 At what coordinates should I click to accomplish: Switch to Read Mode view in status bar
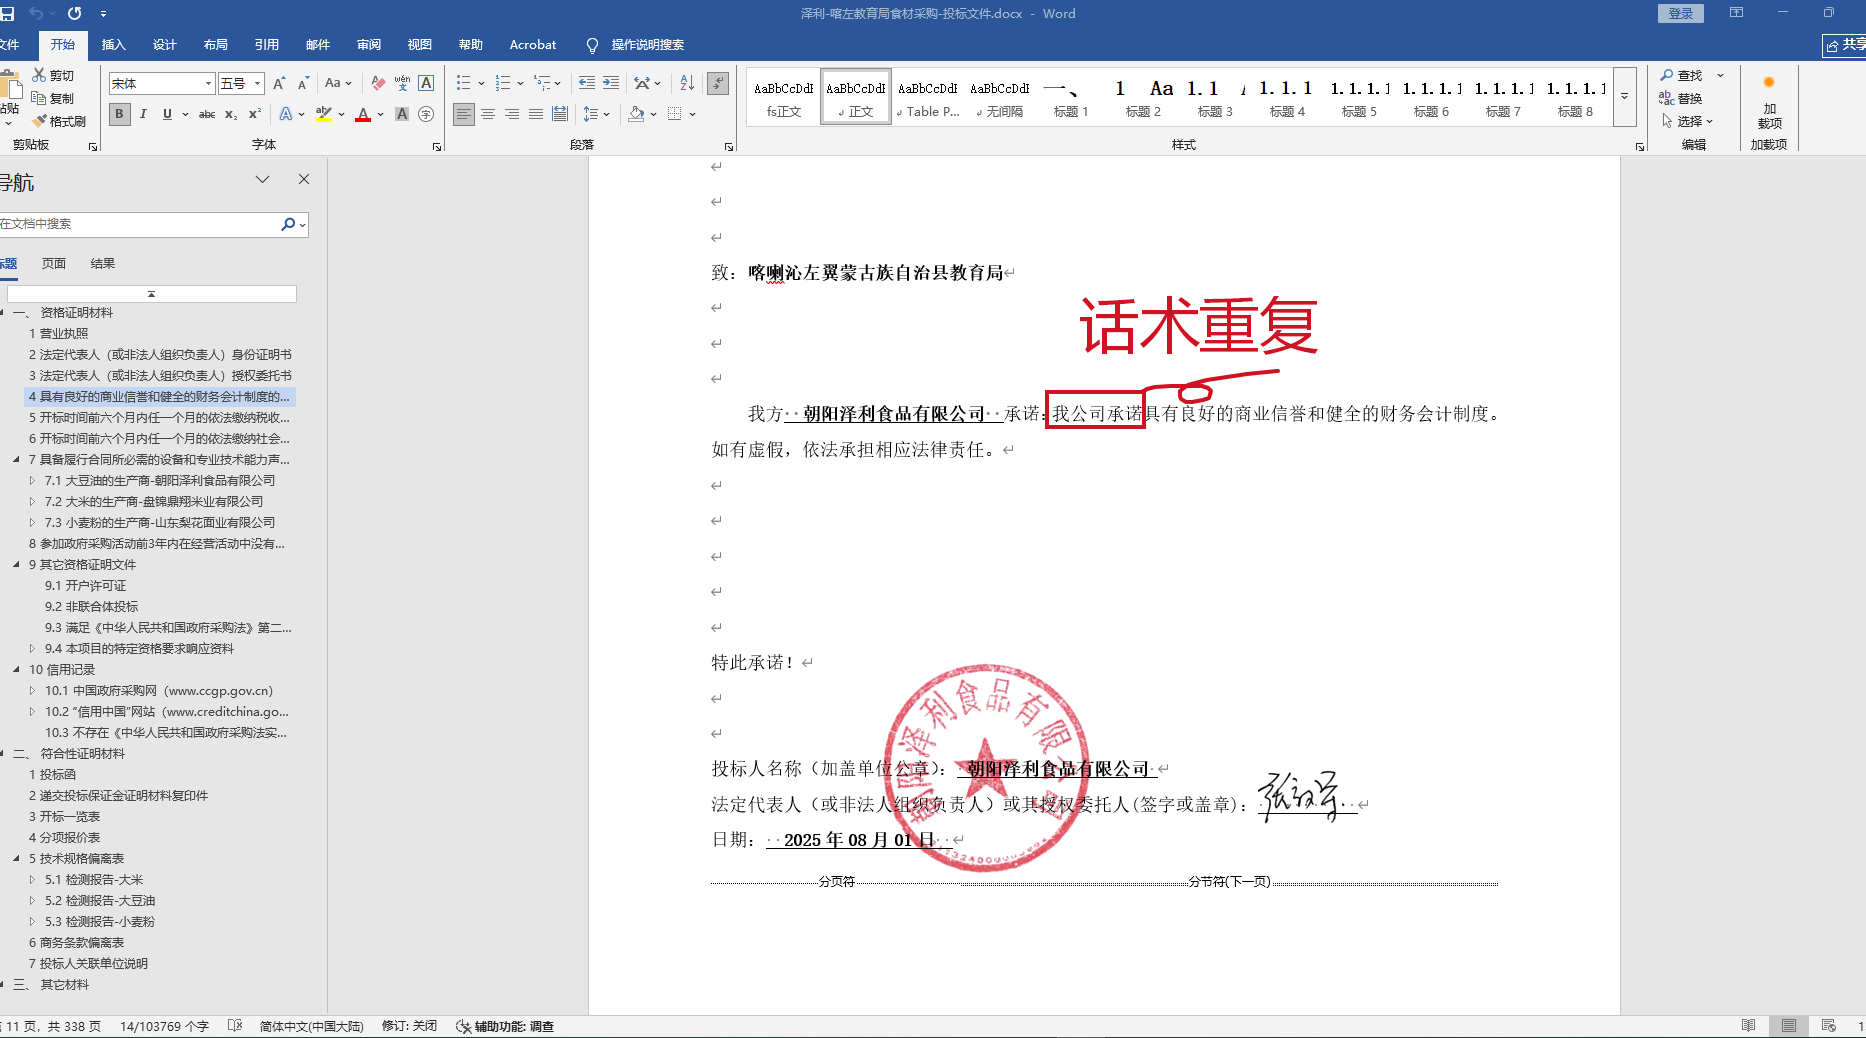tap(1749, 1026)
